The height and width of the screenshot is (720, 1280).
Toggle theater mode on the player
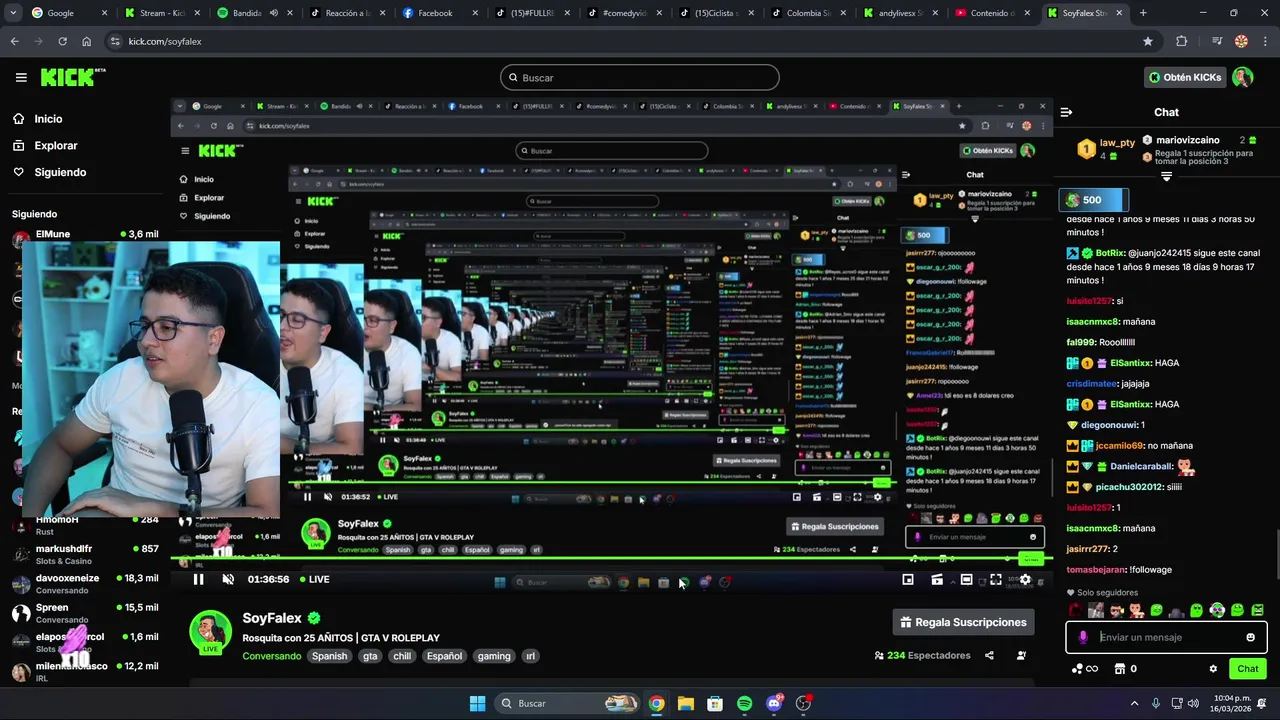click(966, 579)
